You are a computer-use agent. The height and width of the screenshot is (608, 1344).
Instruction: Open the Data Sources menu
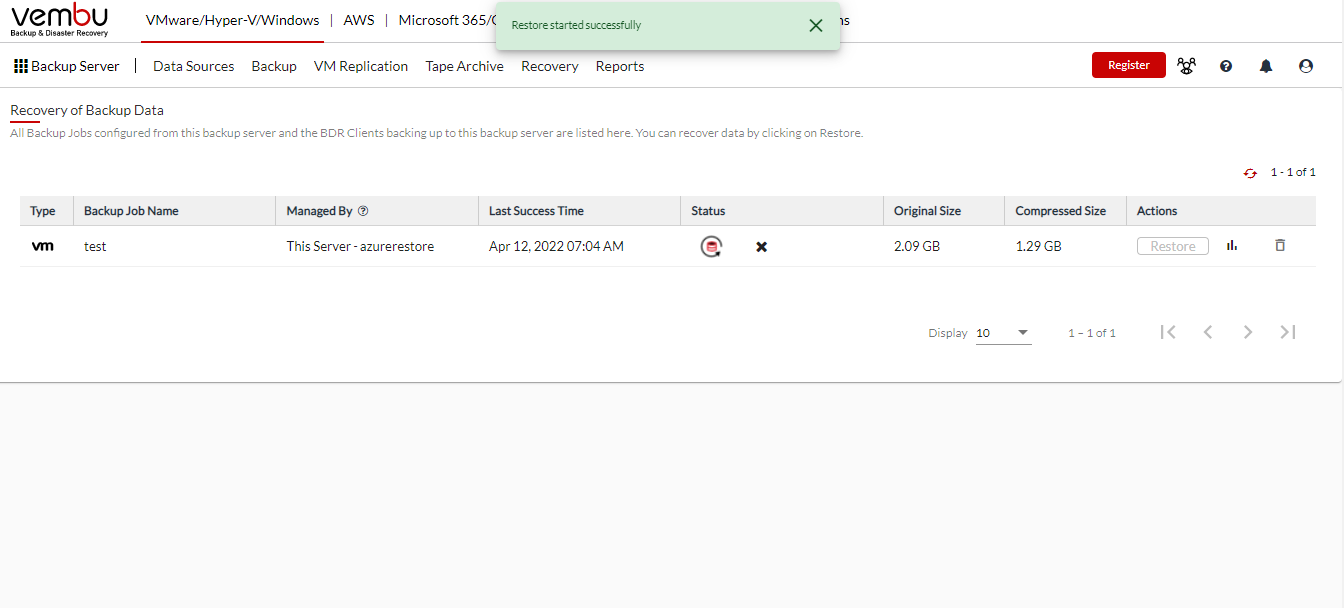pos(193,66)
